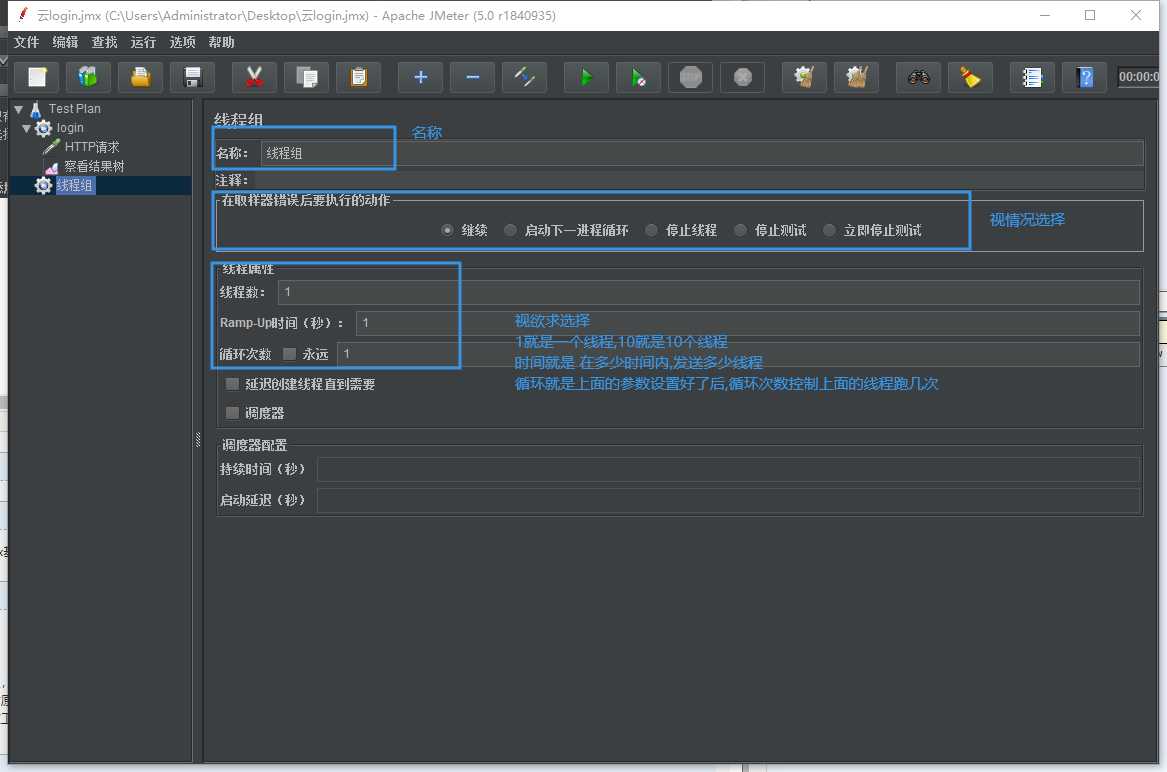This screenshot has height=772, width=1167.
Task: Select the 继续 radio button
Action: pyautogui.click(x=447, y=230)
